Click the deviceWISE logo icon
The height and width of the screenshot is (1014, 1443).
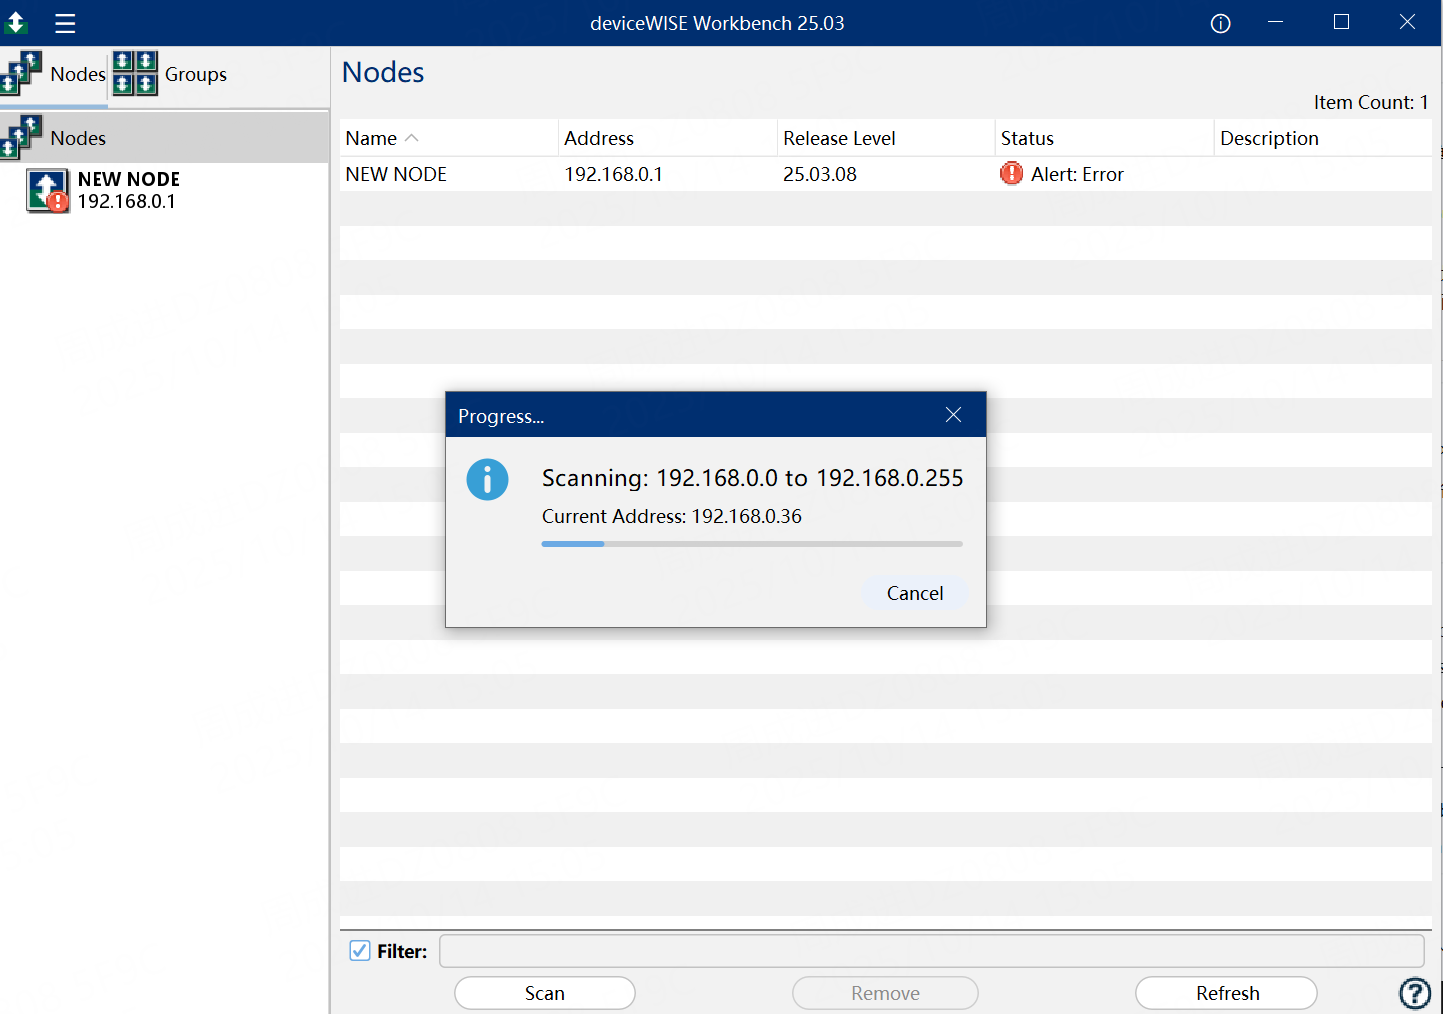tap(16, 23)
